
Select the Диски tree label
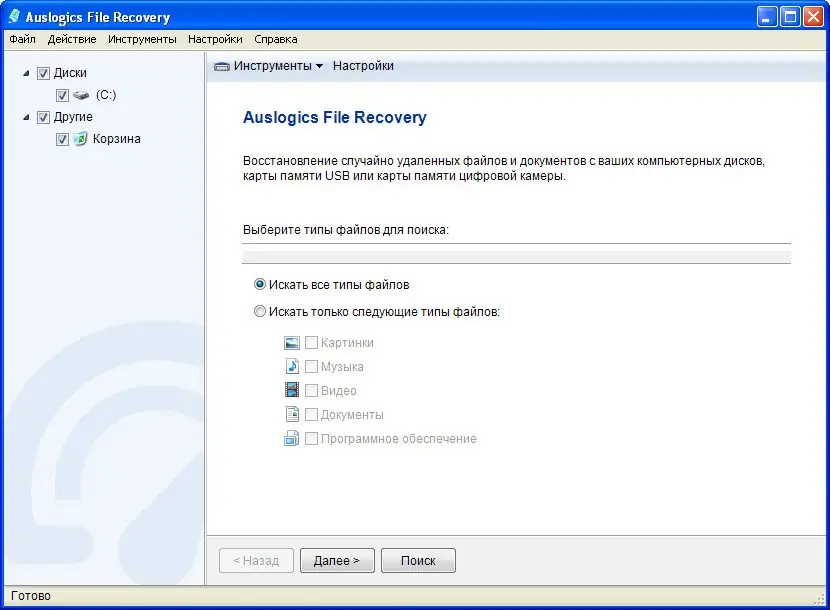[x=70, y=73]
